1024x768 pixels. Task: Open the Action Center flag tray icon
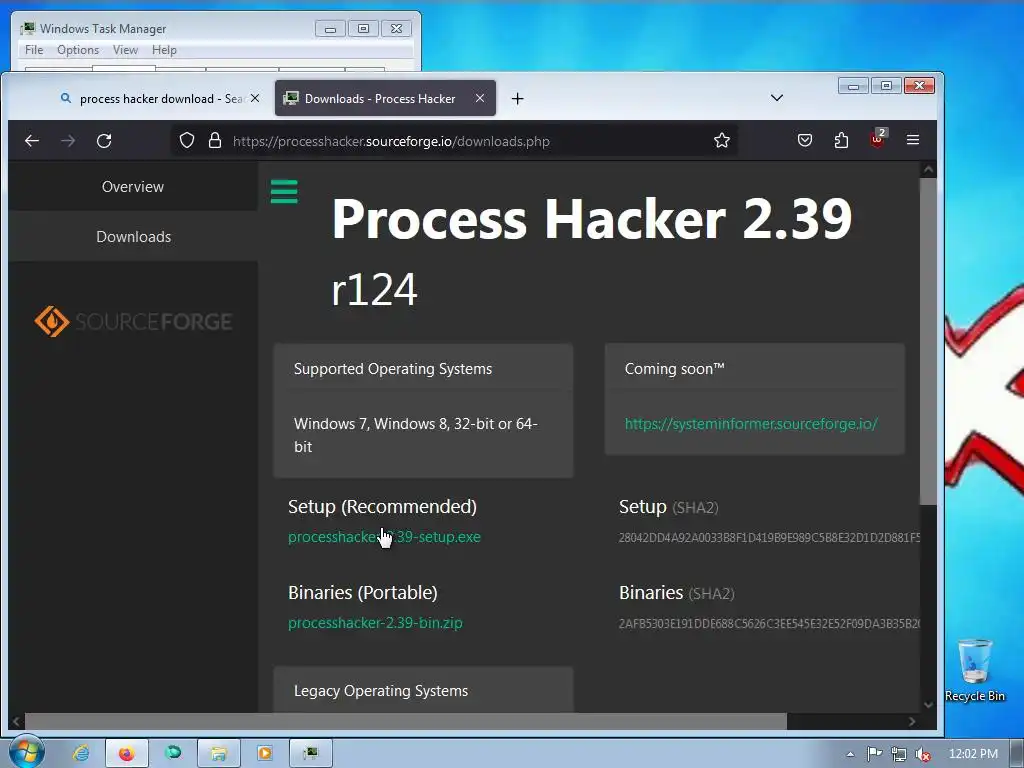point(874,754)
